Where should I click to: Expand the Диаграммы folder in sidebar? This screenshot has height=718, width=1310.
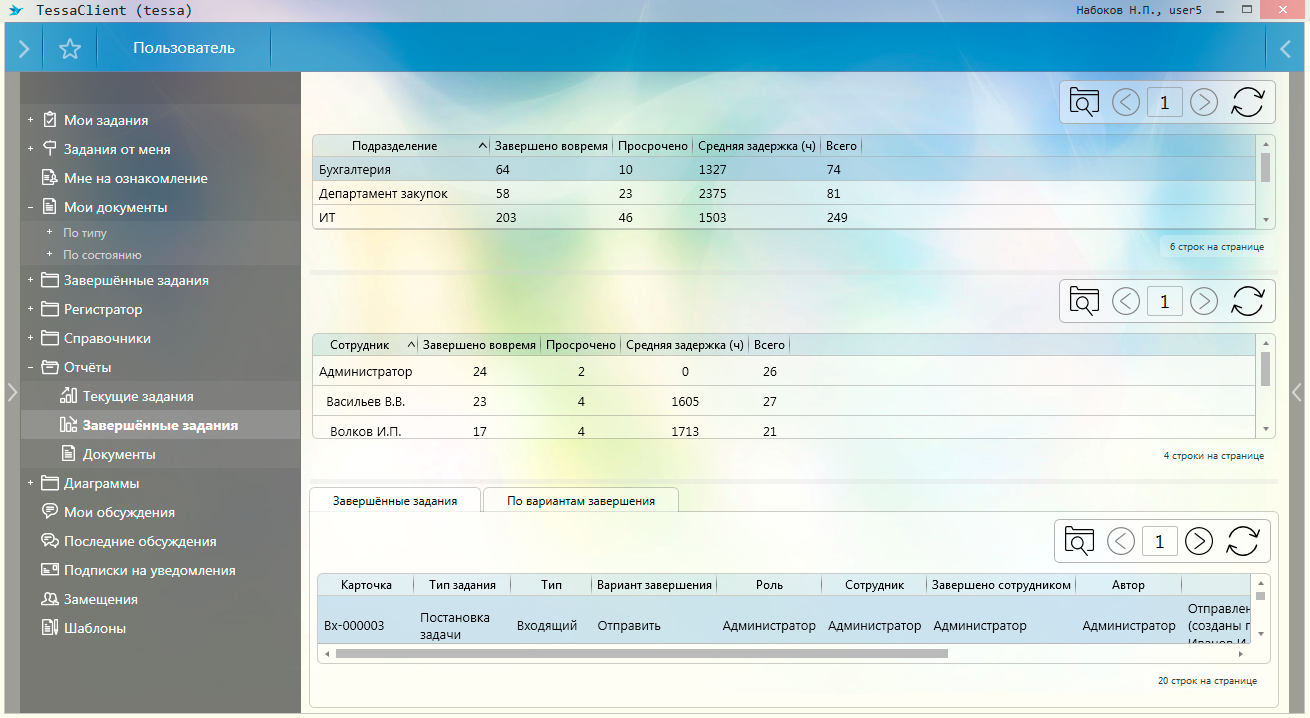[x=31, y=483]
